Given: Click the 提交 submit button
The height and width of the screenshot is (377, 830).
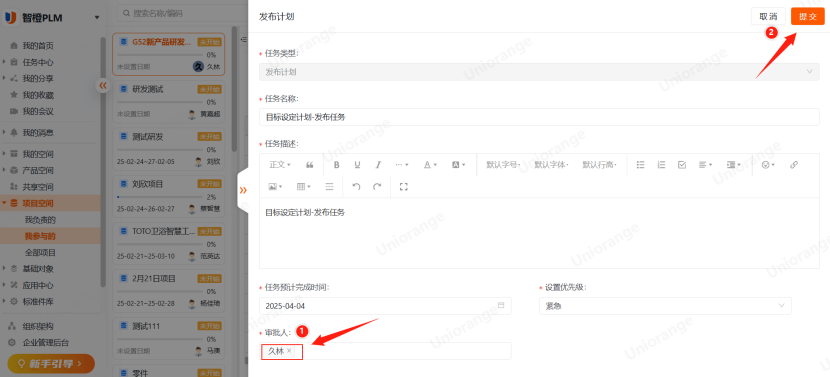Looking at the screenshot, I should (808, 16).
